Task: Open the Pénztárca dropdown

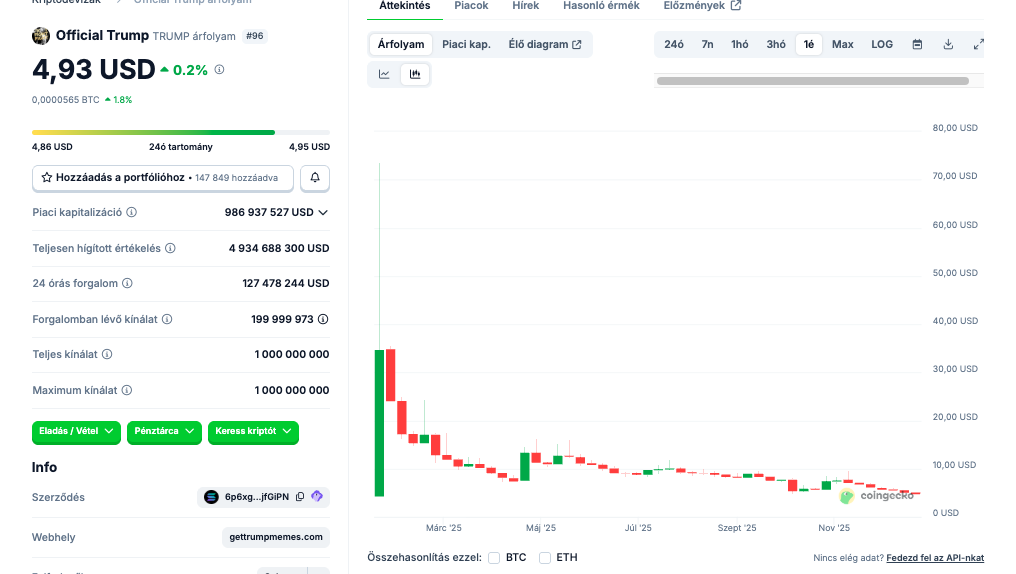Action: (x=164, y=431)
